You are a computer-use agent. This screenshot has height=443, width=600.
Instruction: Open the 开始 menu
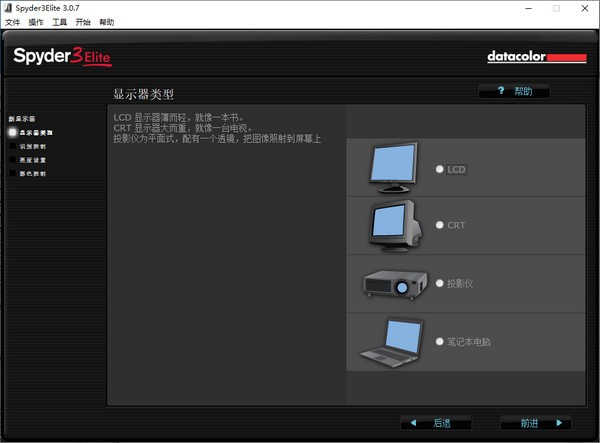point(83,22)
